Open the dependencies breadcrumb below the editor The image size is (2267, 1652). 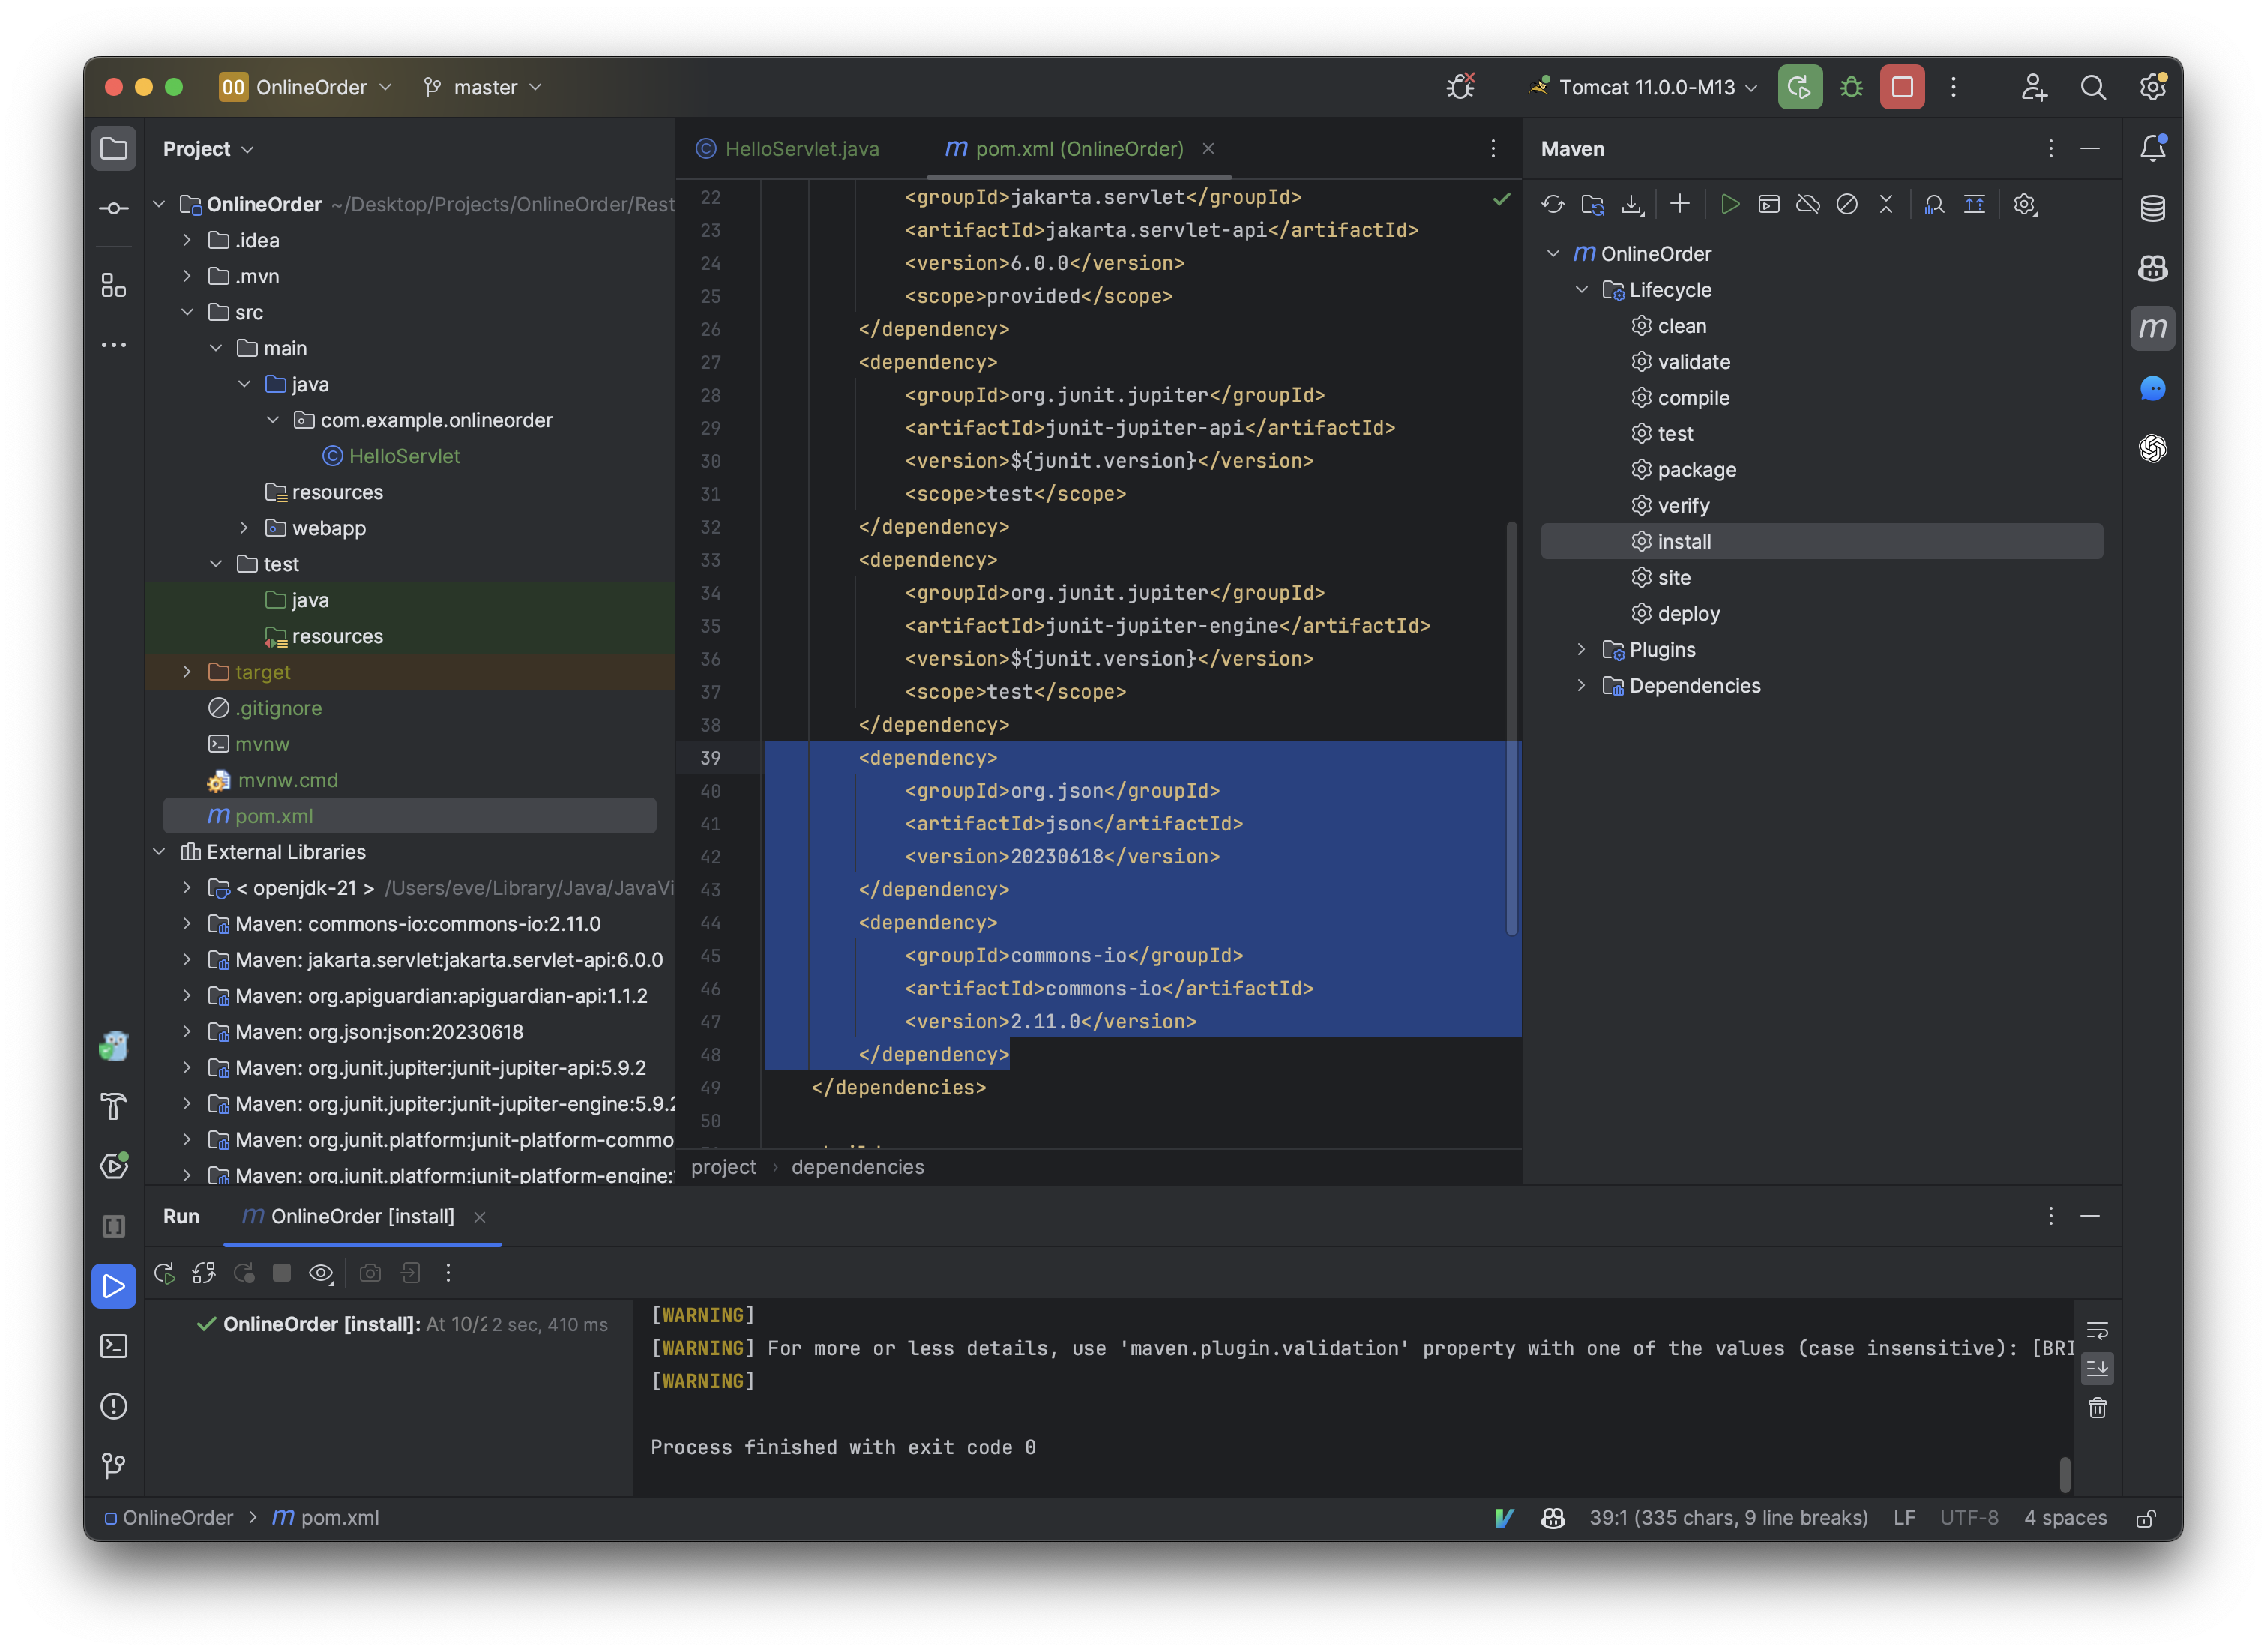857,1166
